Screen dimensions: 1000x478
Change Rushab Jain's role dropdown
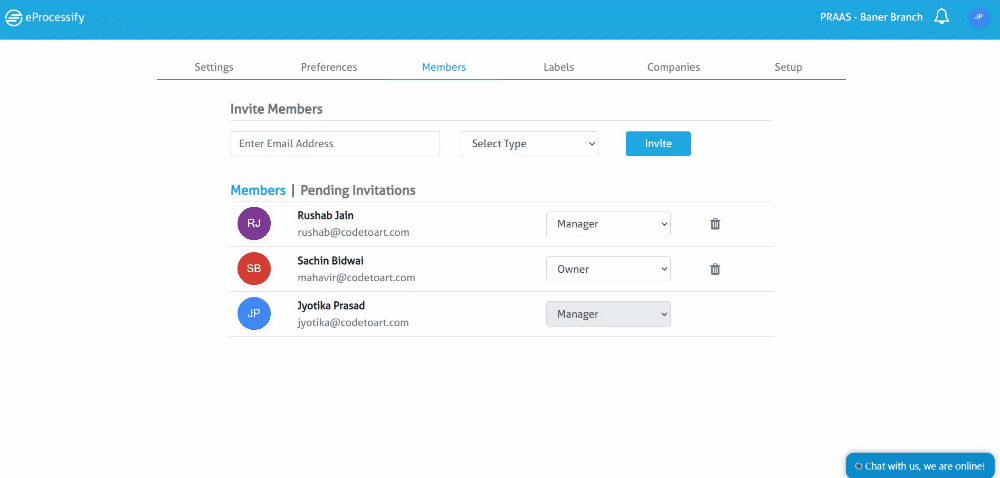[x=608, y=224]
